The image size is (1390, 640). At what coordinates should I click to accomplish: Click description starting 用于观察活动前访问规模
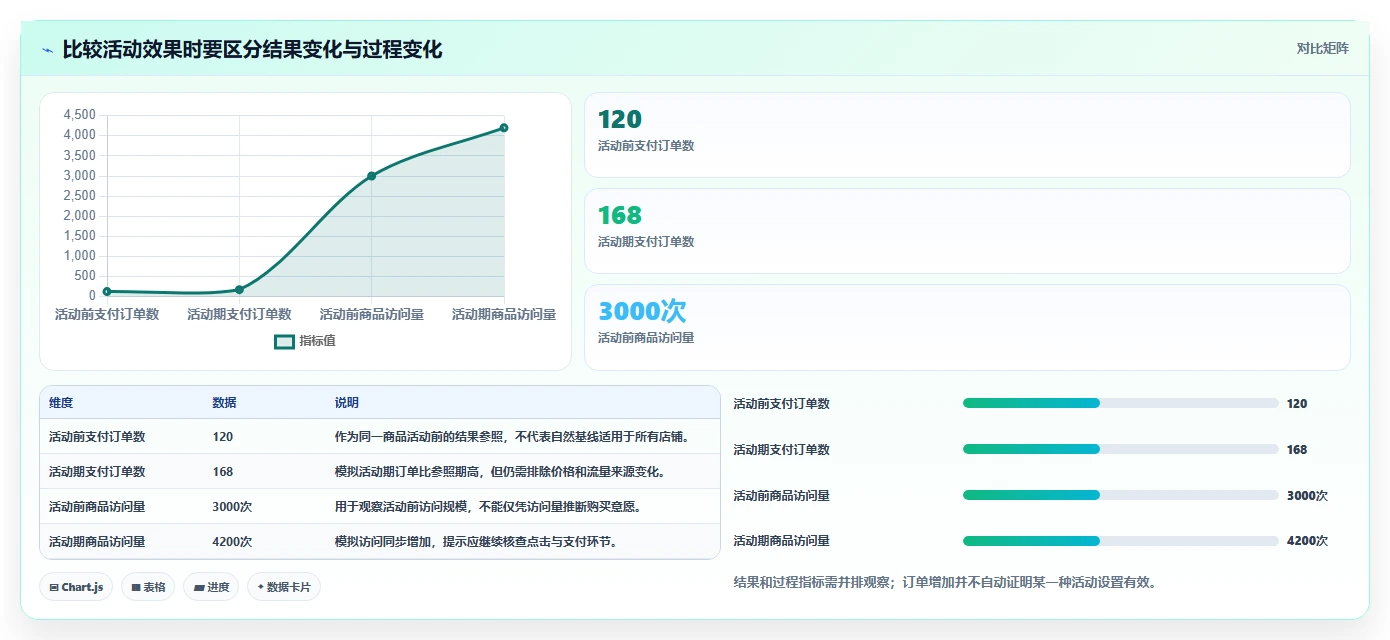click(x=488, y=507)
